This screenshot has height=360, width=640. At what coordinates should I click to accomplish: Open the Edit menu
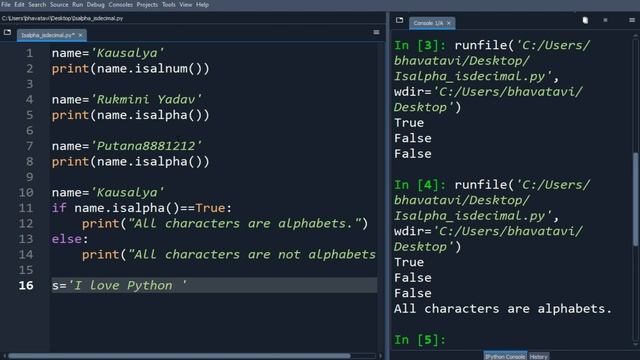pos(19,4)
